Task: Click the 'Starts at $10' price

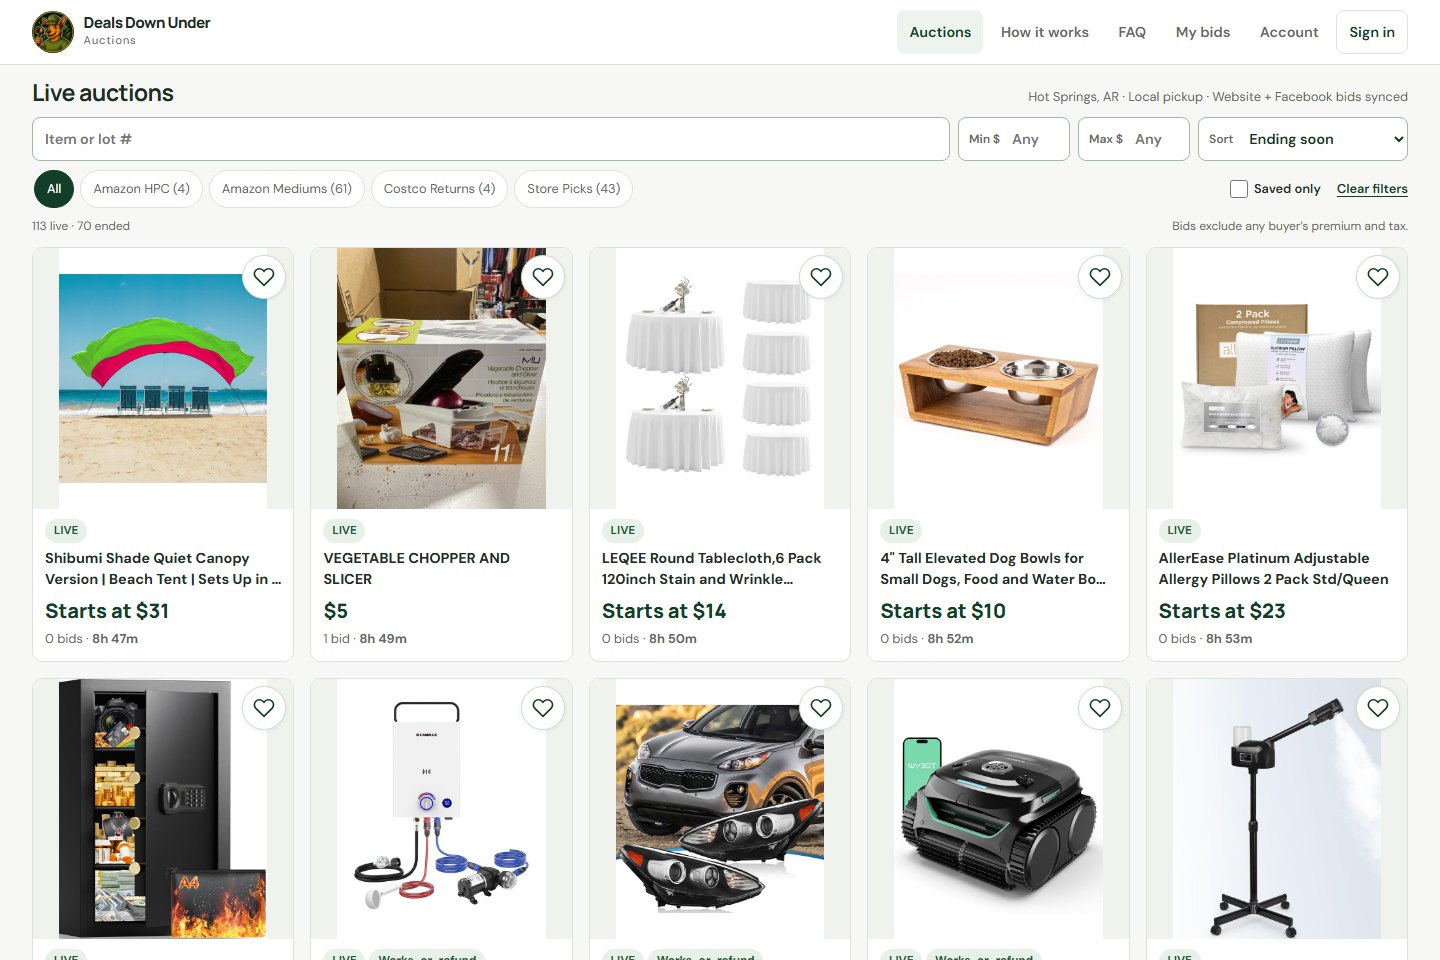Action: click(x=943, y=611)
